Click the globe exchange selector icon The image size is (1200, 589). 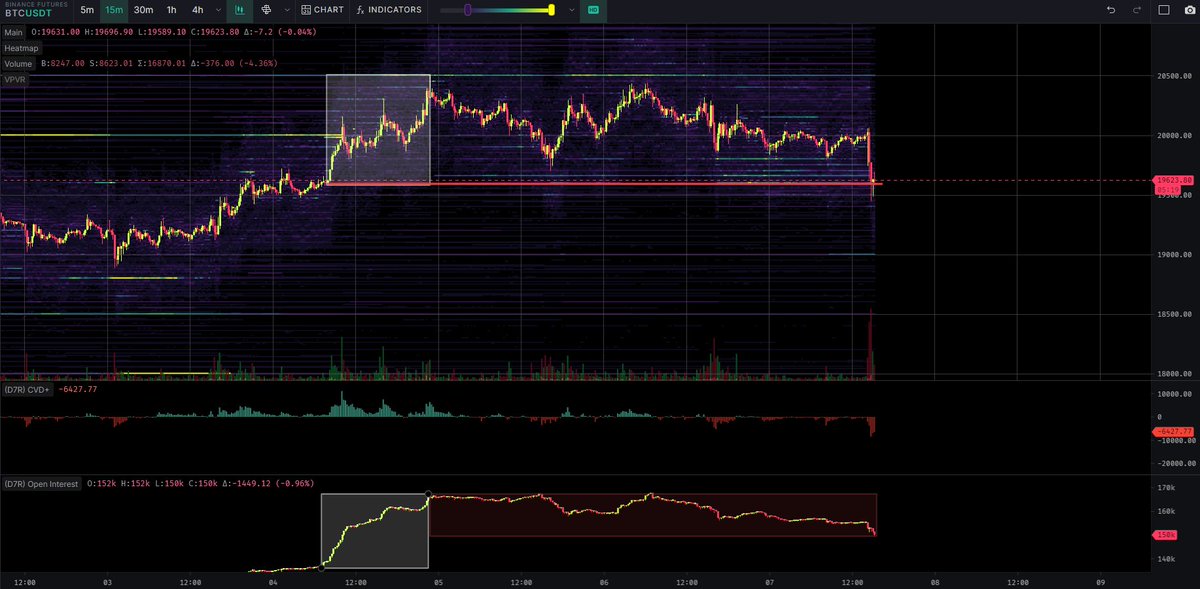tap(265, 10)
